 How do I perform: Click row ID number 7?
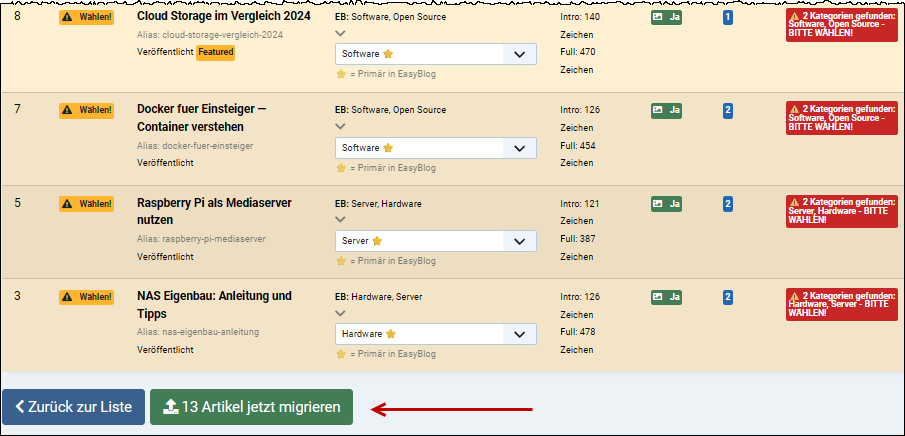(x=17, y=109)
